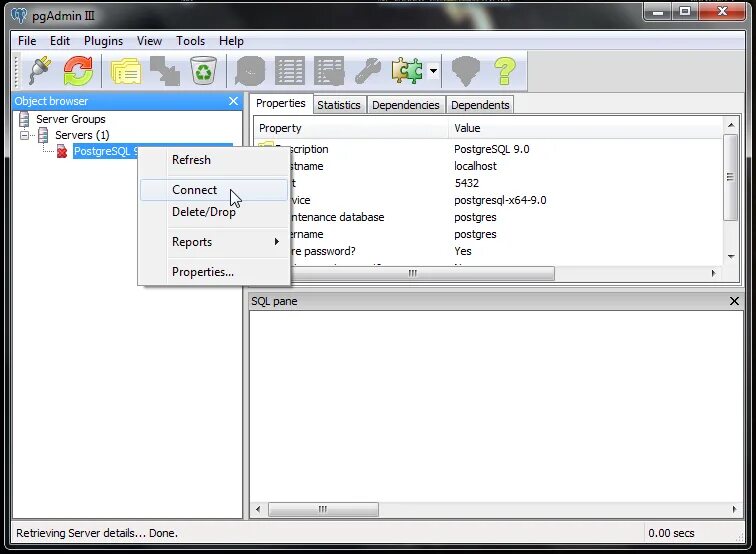
Task: Close the Object browser panel
Action: pos(233,101)
